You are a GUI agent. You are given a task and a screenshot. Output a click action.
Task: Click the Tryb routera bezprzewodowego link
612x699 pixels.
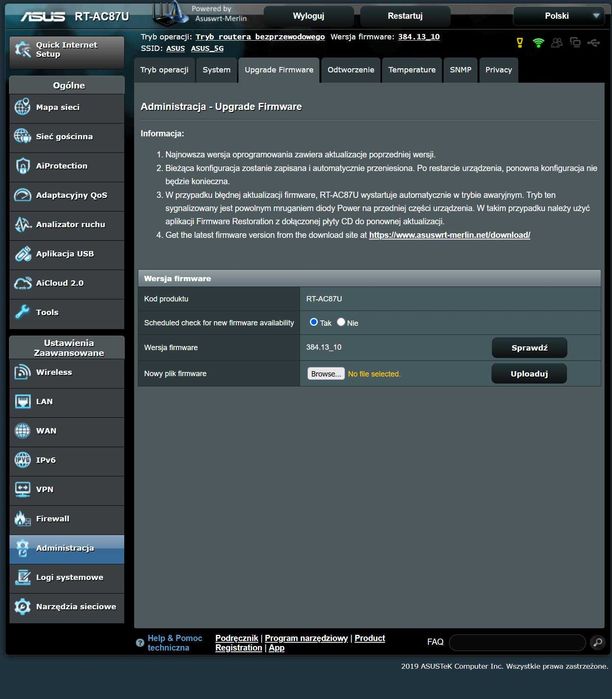(260, 37)
